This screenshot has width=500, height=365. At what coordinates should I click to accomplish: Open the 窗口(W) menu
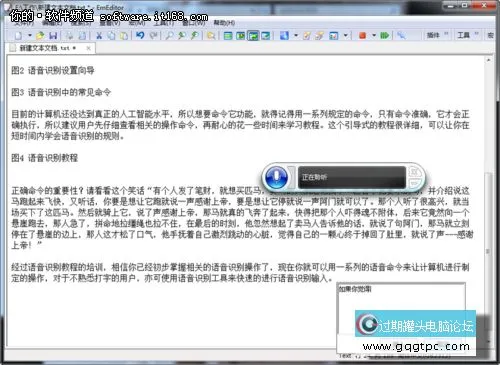194,23
